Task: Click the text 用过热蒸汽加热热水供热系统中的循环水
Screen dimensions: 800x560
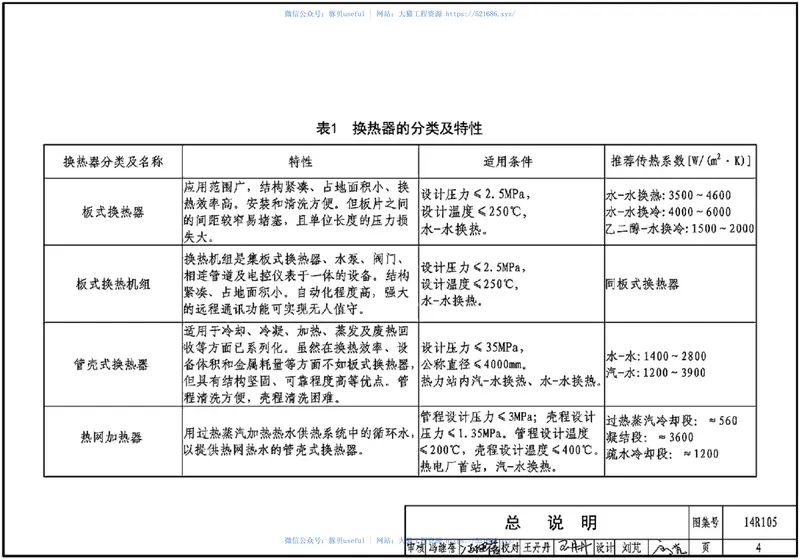Action: pyautogui.click(x=298, y=433)
